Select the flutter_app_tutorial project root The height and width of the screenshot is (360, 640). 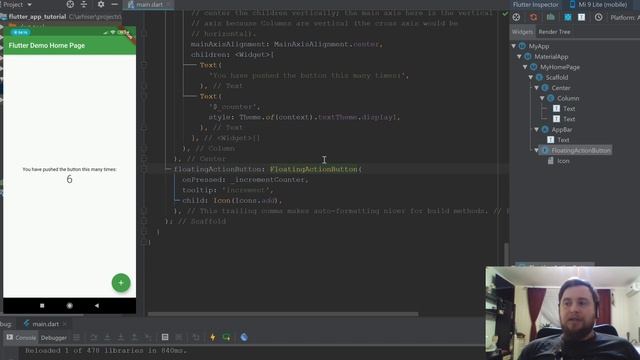pos(37,17)
